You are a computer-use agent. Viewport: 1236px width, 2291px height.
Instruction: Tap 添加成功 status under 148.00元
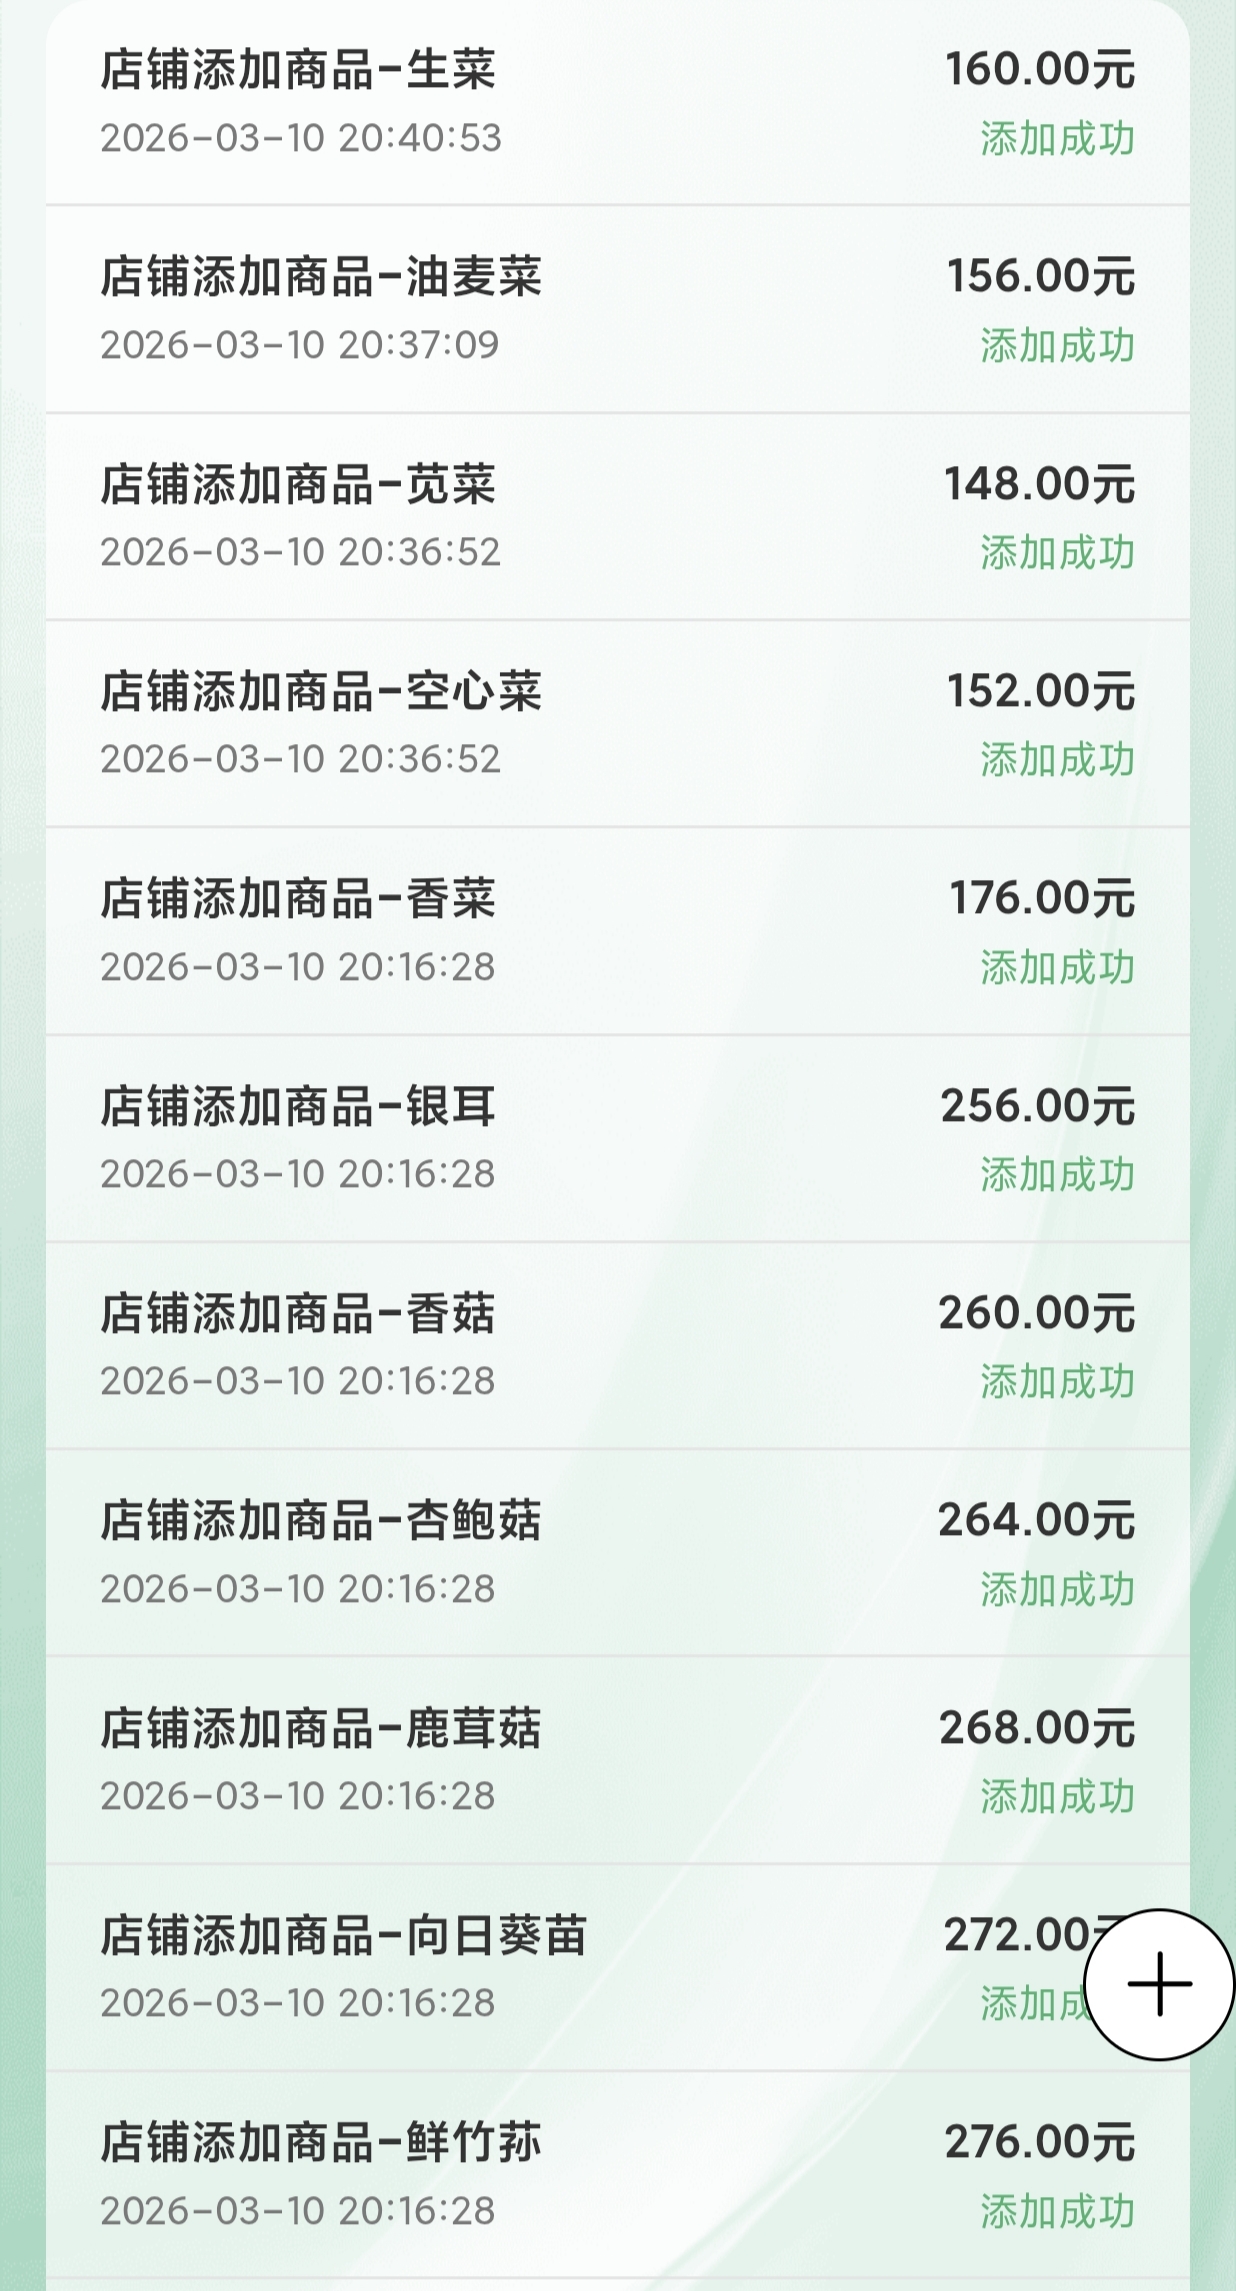point(1057,553)
